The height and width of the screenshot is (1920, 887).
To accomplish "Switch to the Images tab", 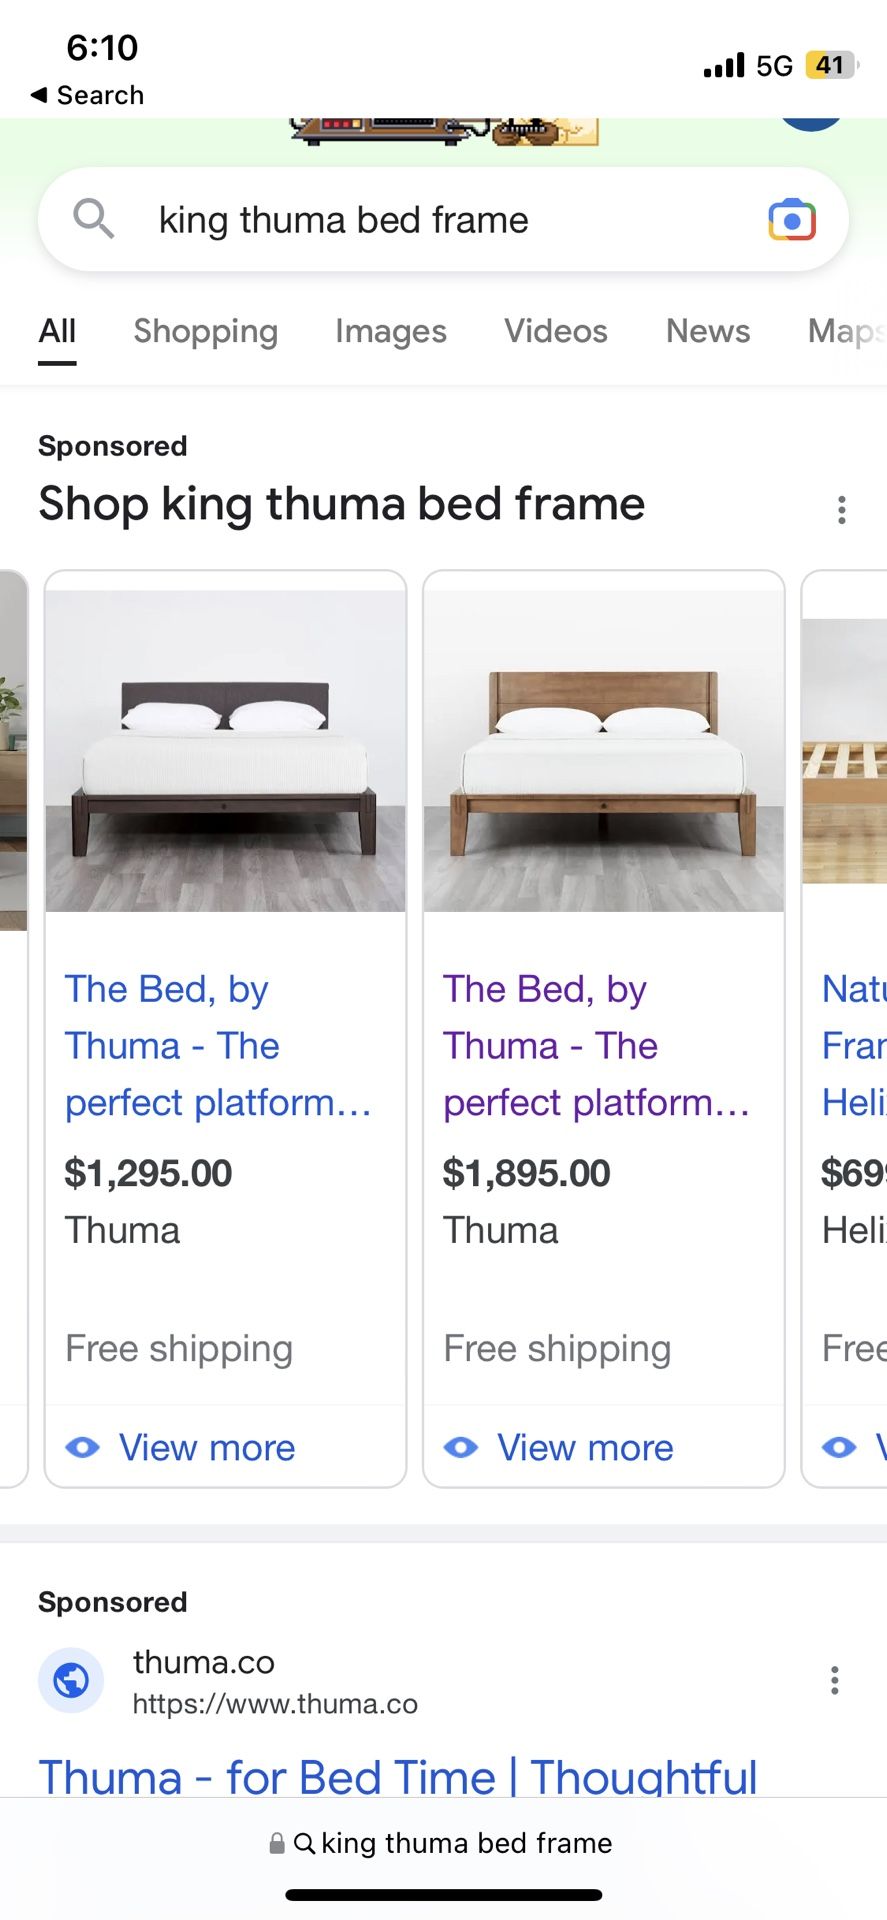I will (391, 331).
